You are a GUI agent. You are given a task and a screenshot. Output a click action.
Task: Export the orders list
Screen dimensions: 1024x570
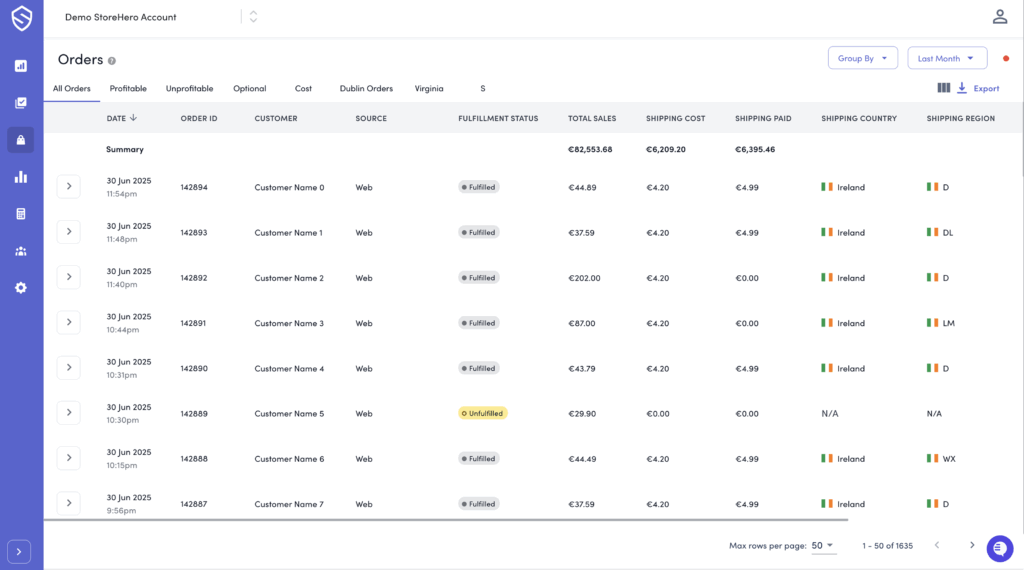click(x=978, y=88)
